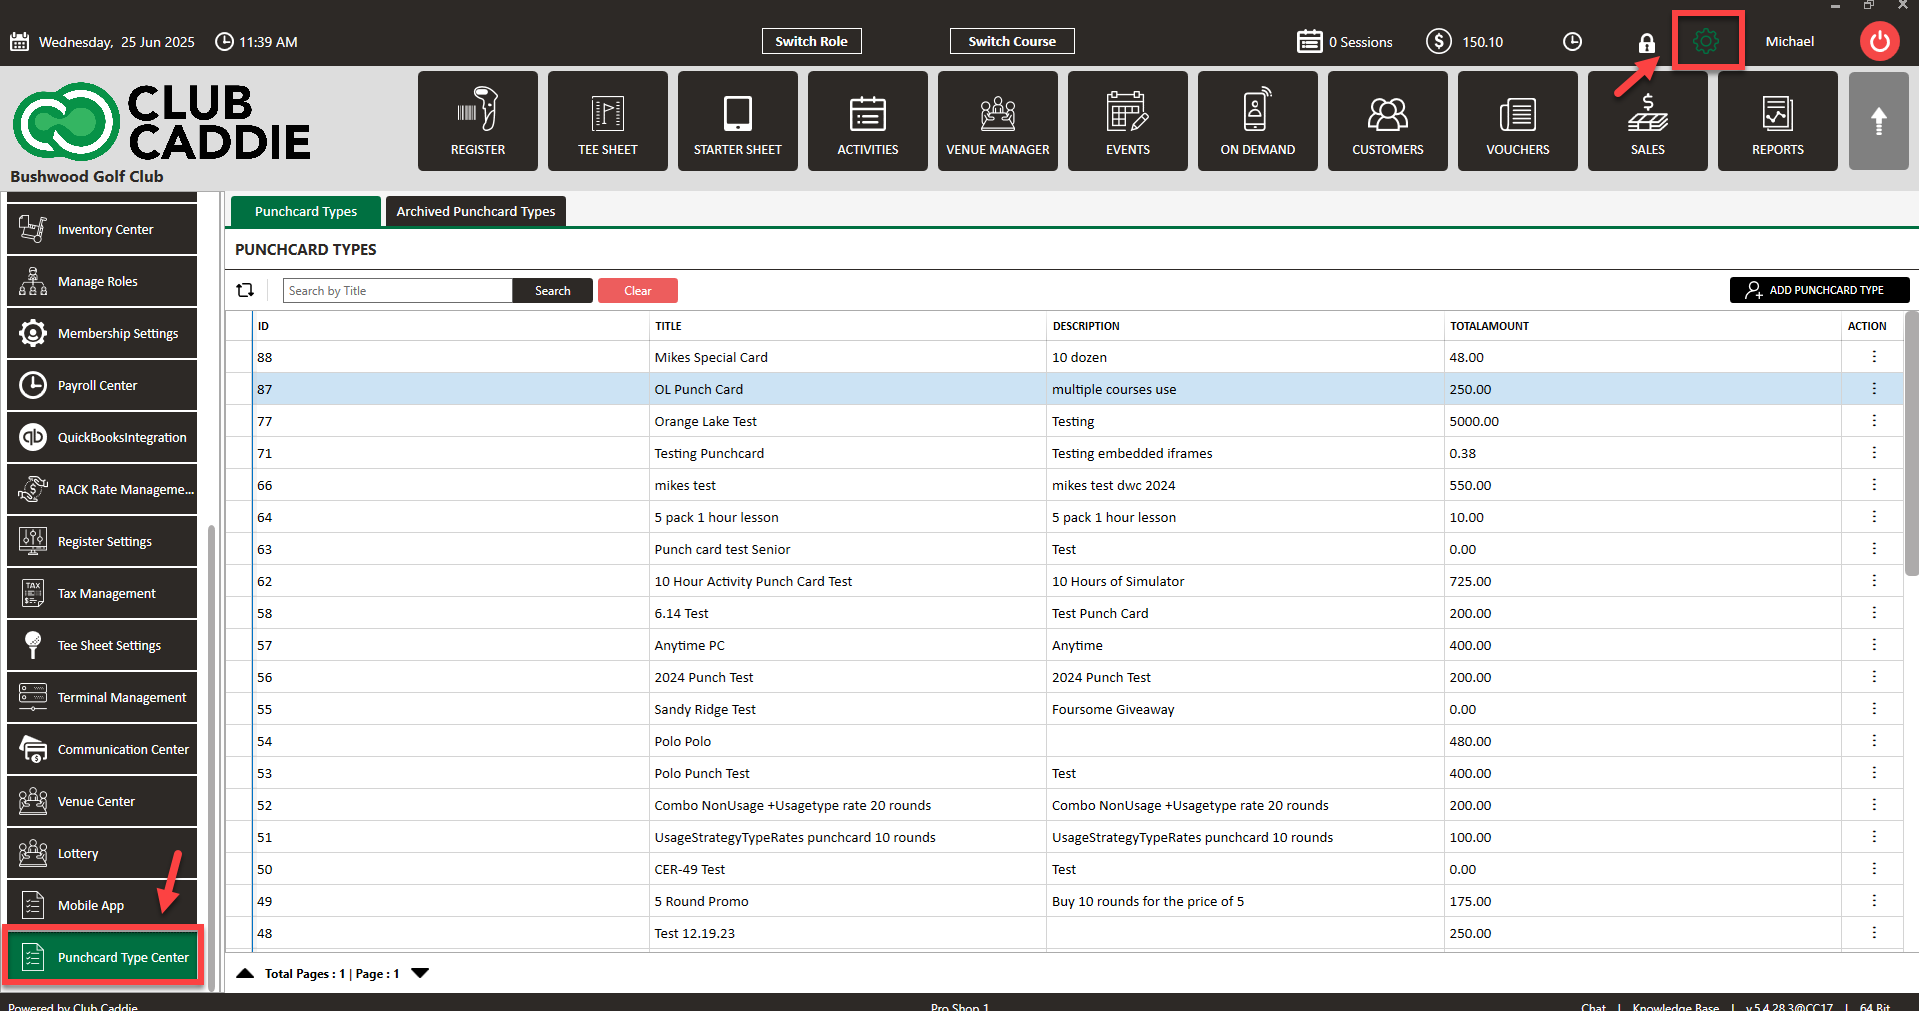Open Communication Center in the sidebar

pos(102,749)
